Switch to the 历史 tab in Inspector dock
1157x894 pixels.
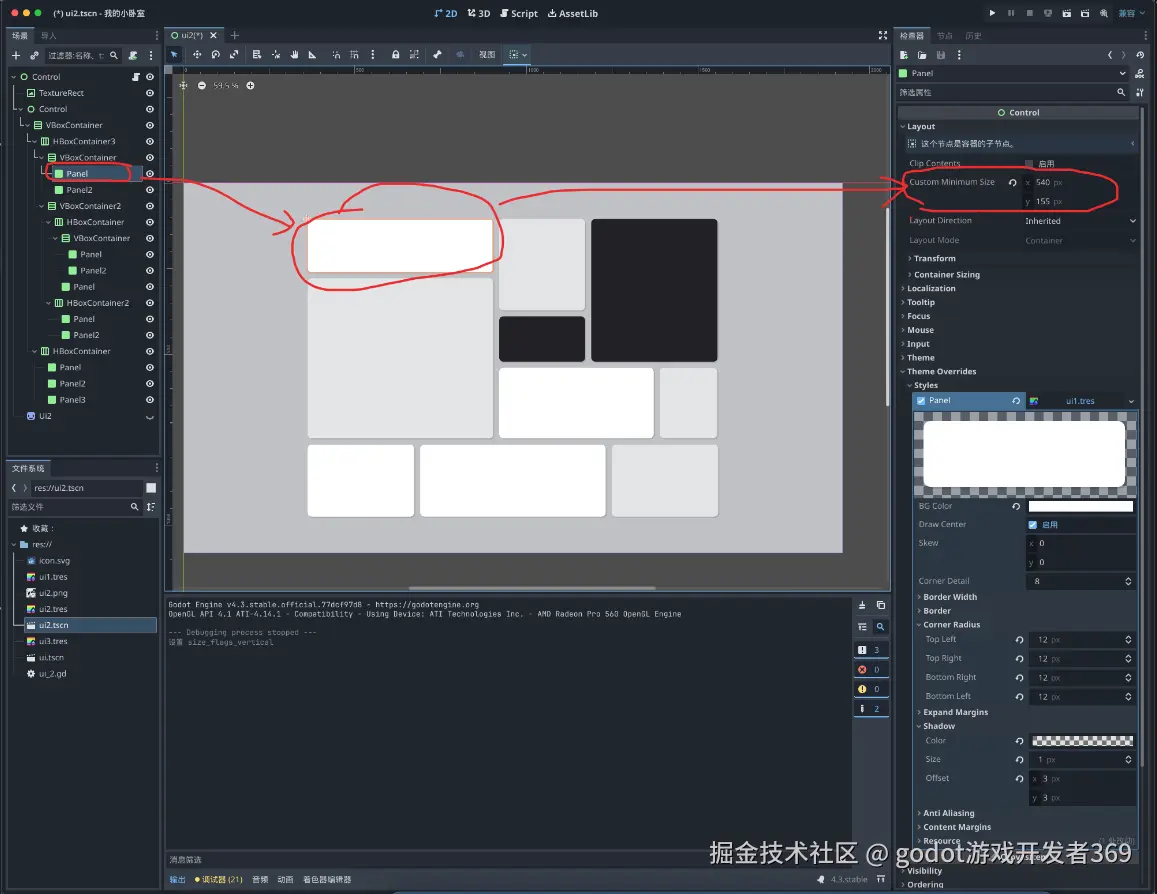[x=973, y=36]
